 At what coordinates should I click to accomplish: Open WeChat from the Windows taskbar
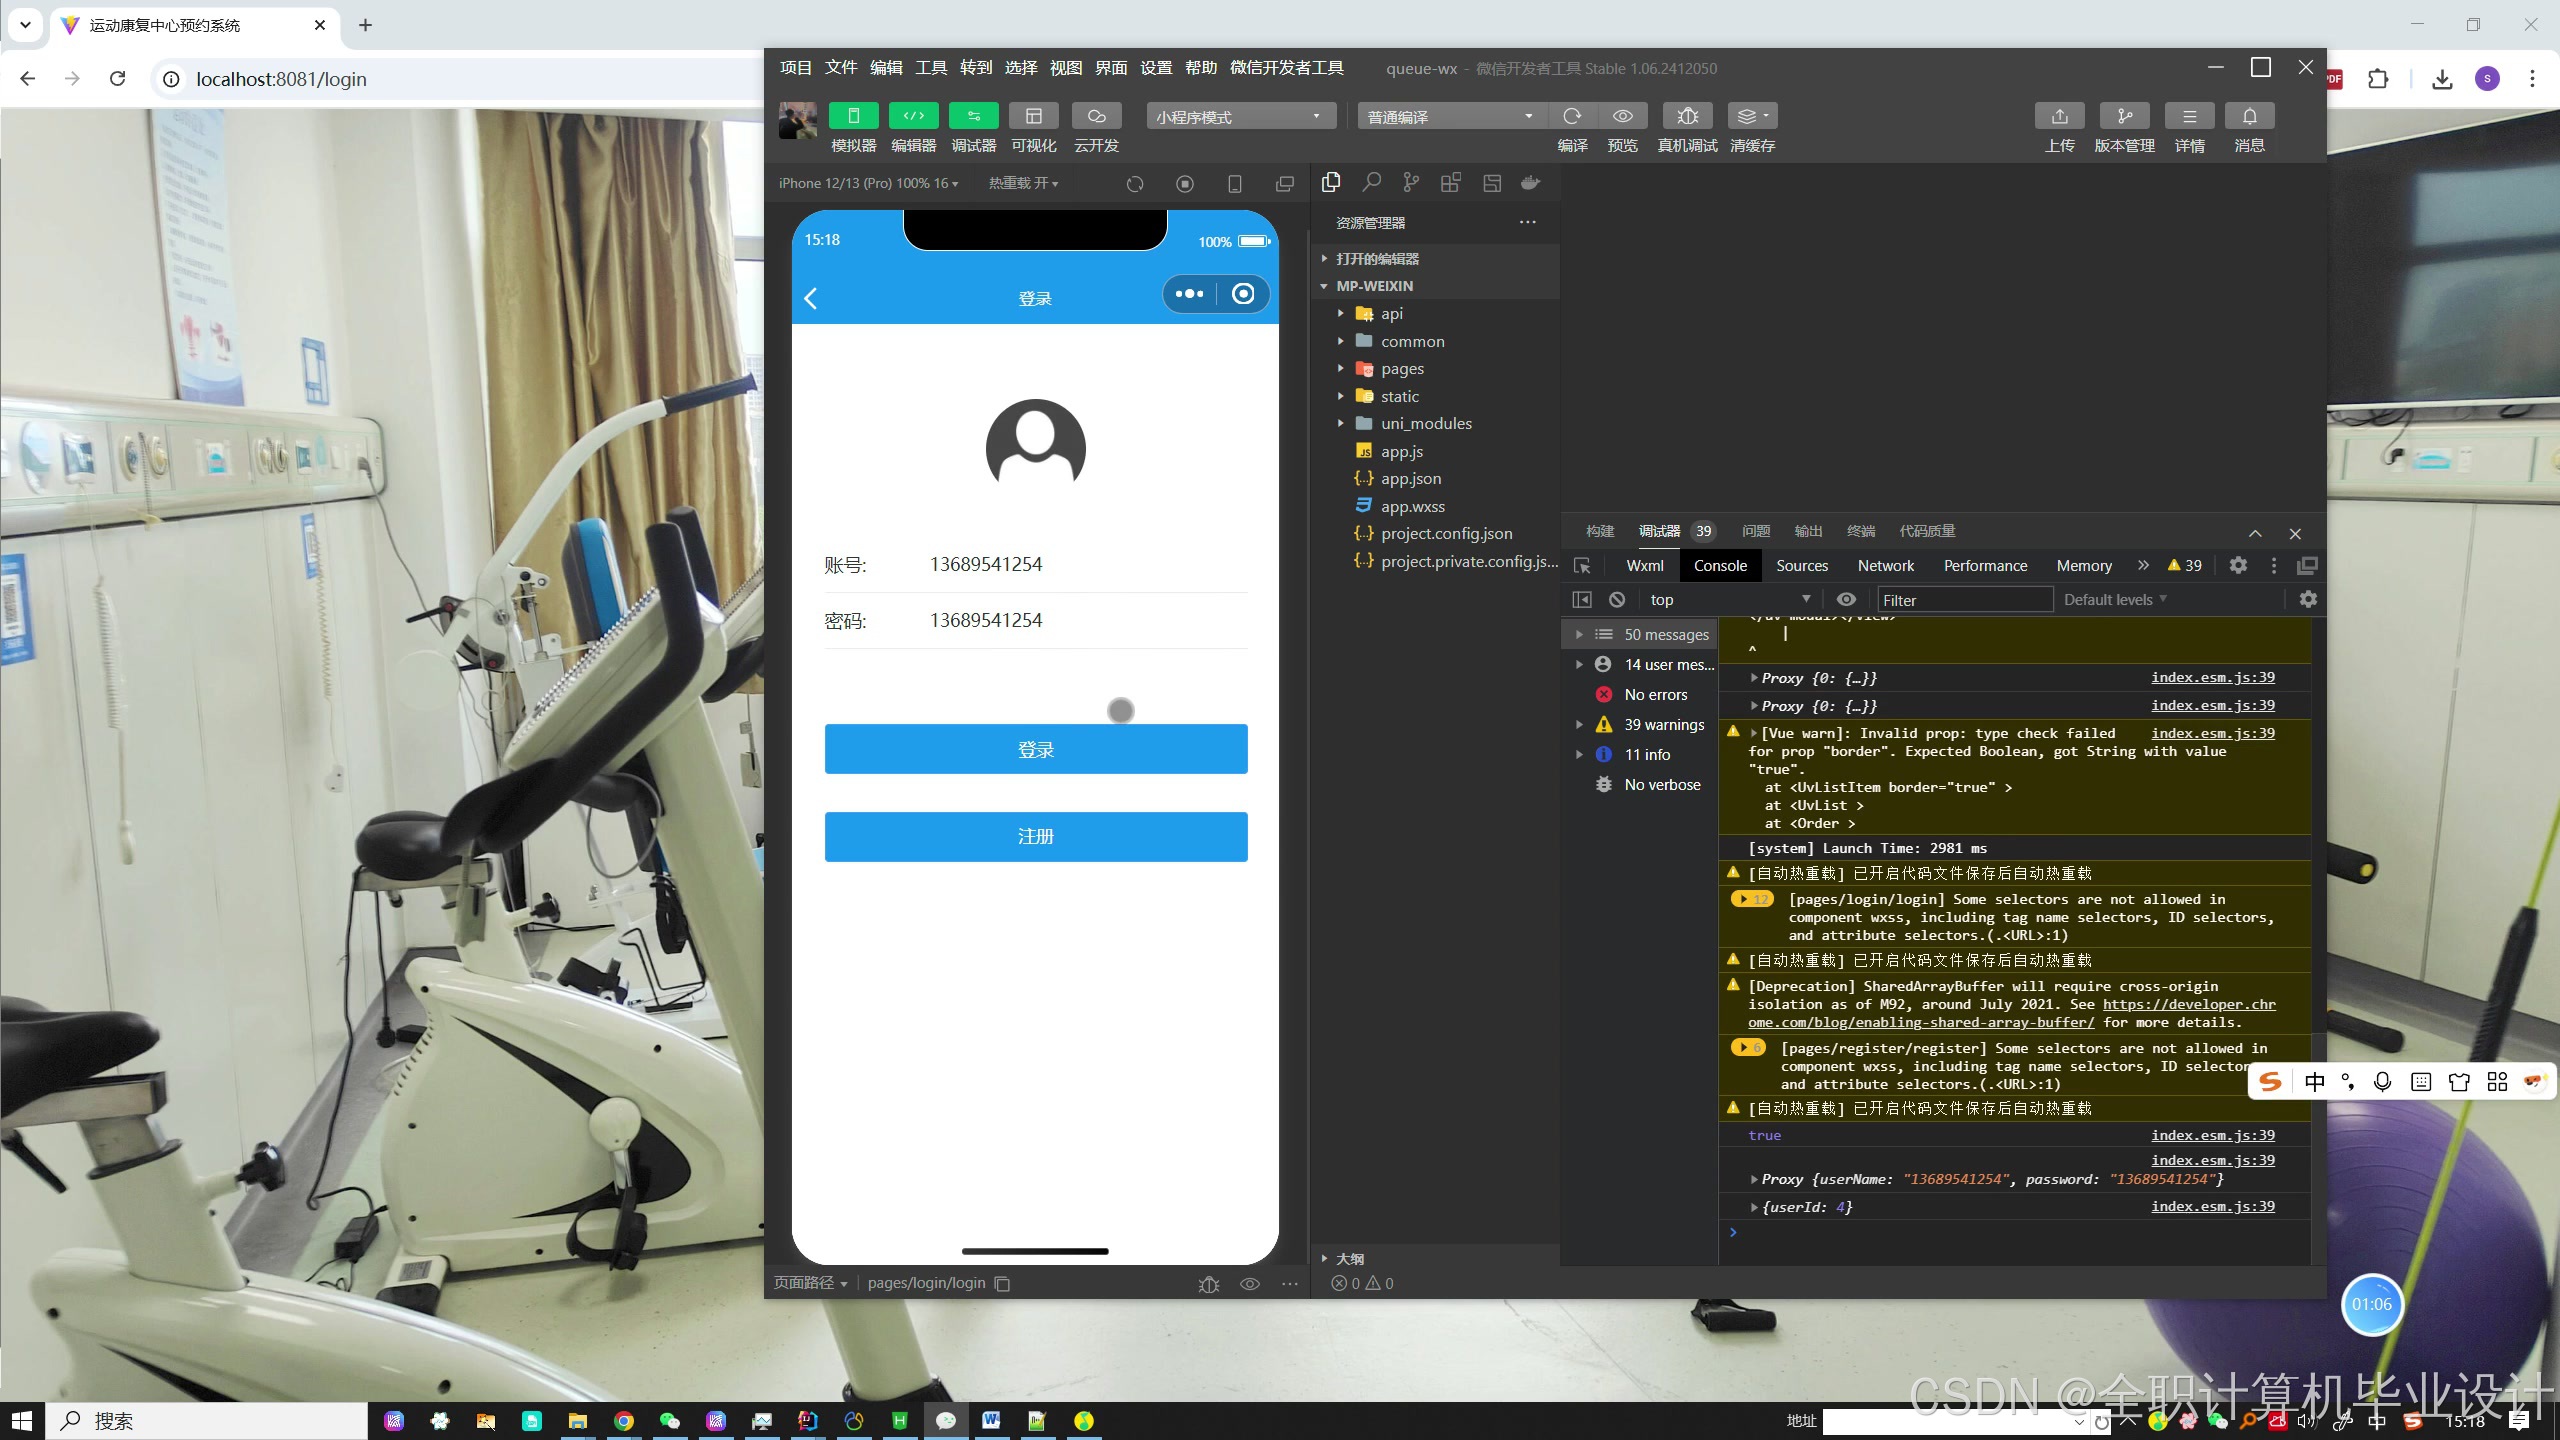[669, 1420]
